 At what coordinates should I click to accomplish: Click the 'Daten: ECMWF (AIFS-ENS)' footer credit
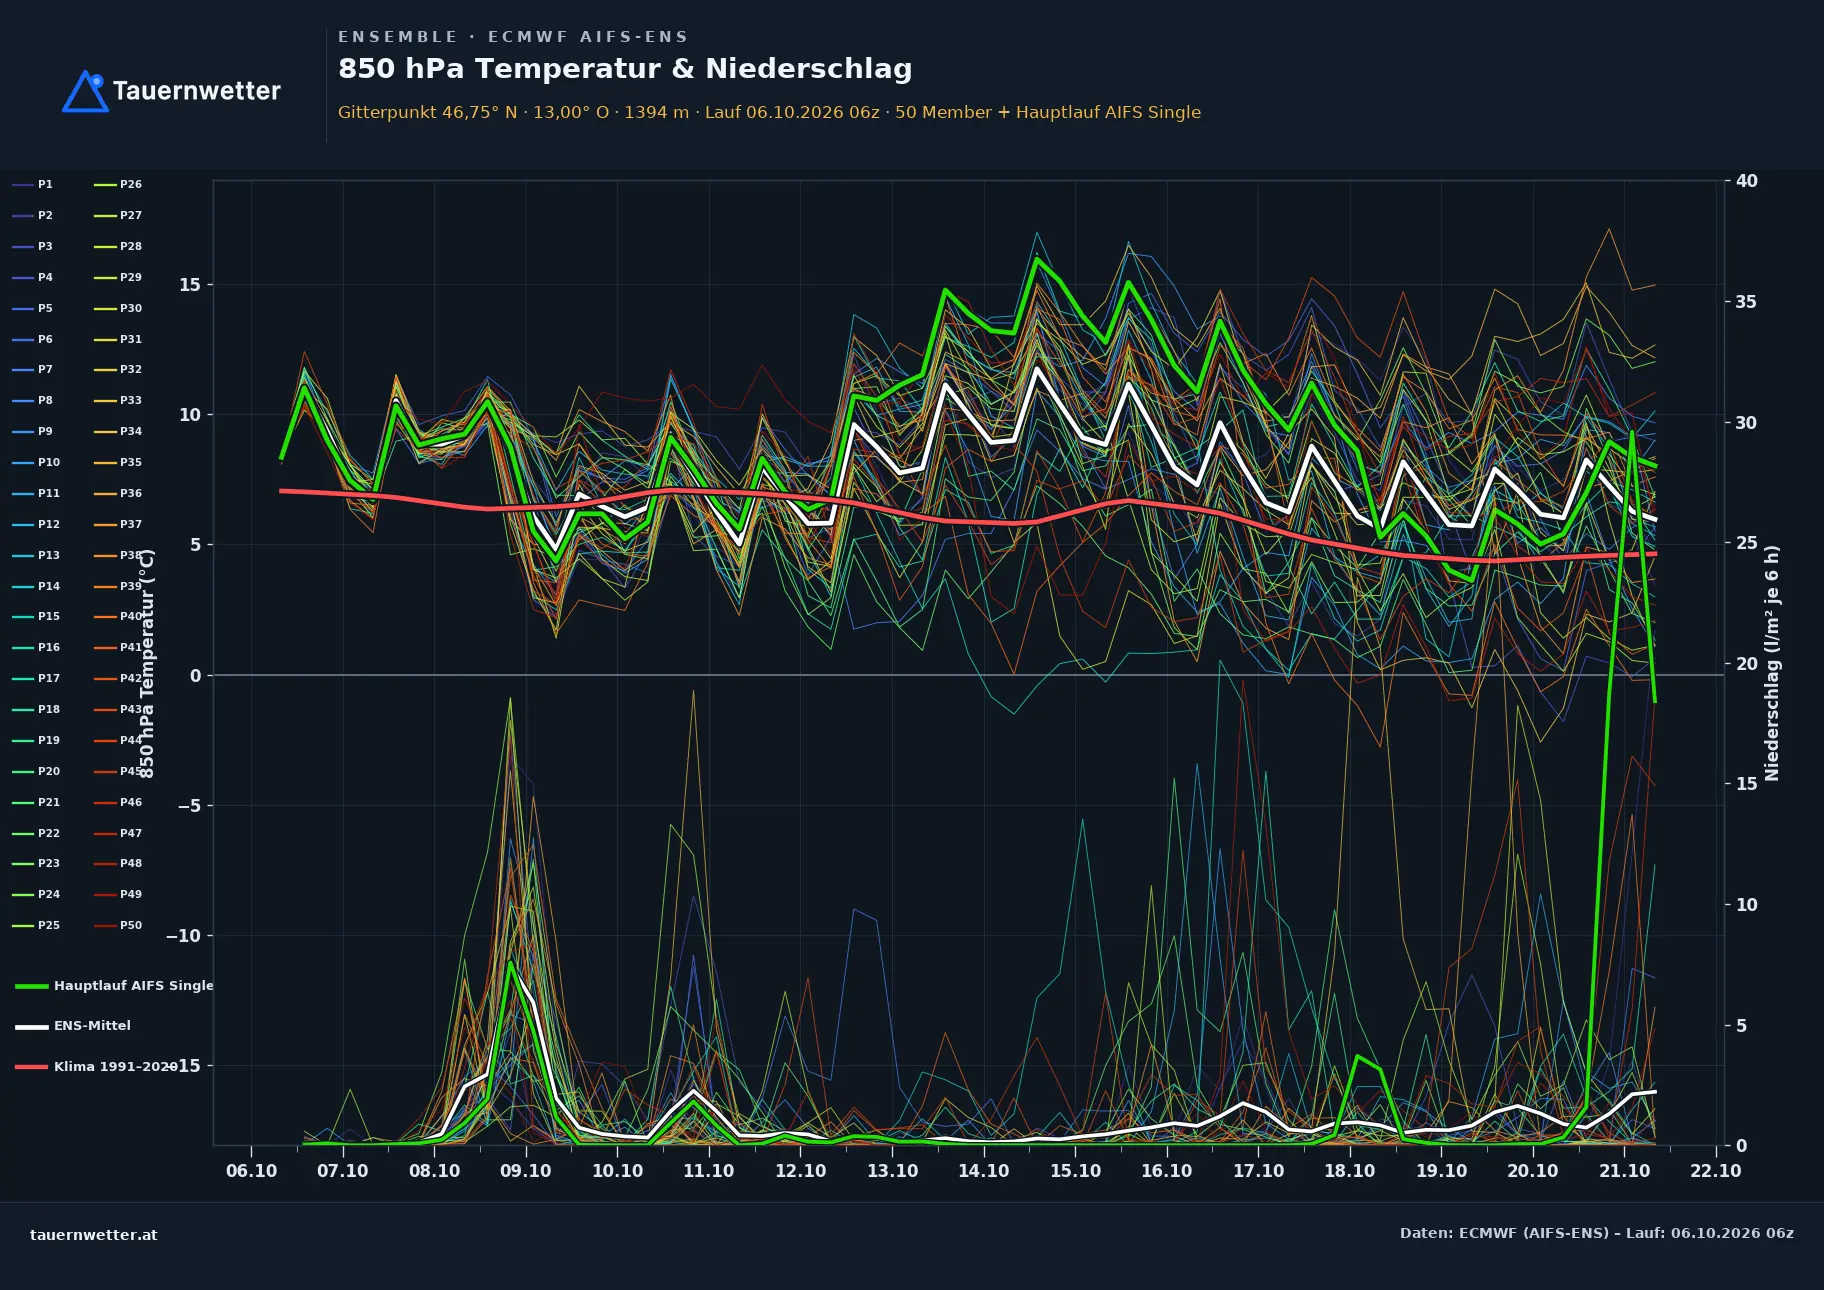point(1597,1233)
